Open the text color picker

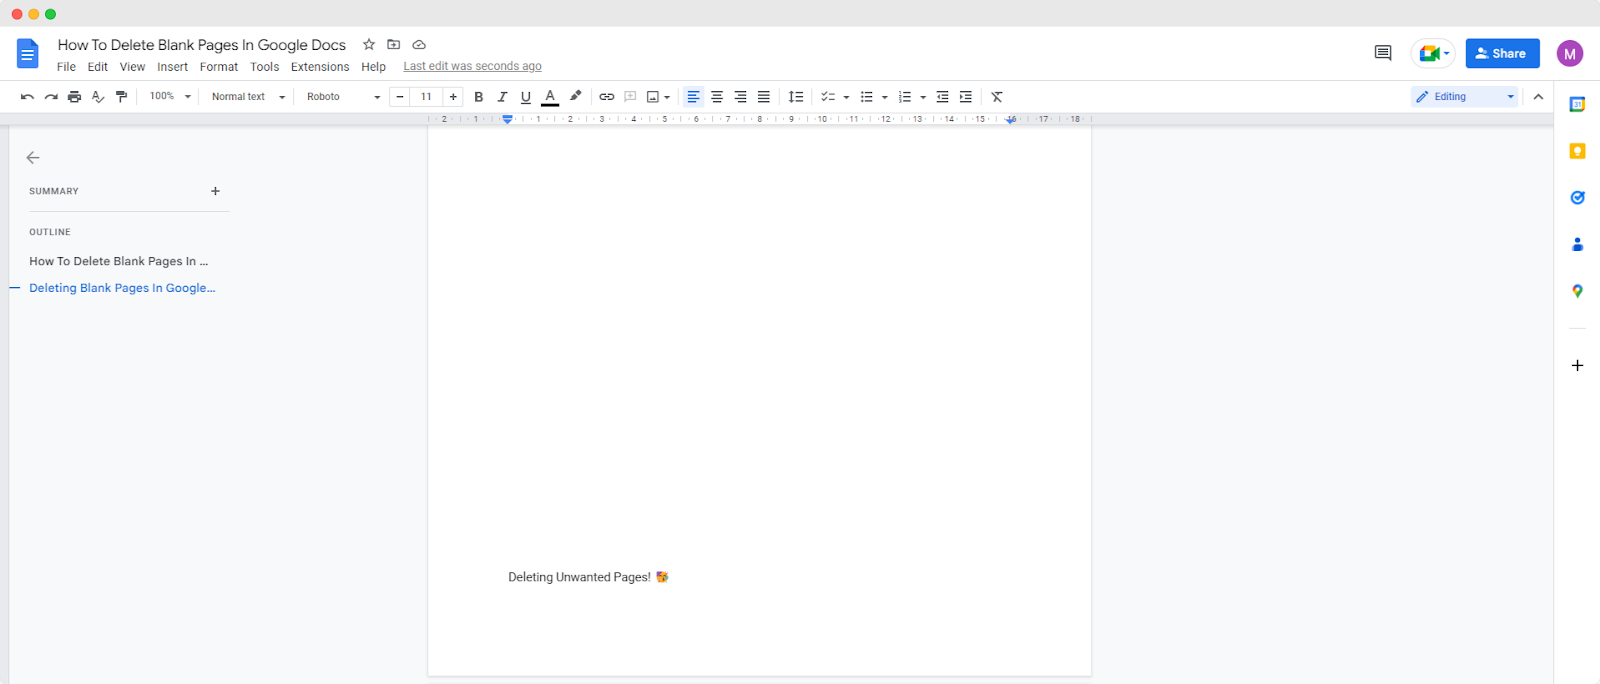550,97
